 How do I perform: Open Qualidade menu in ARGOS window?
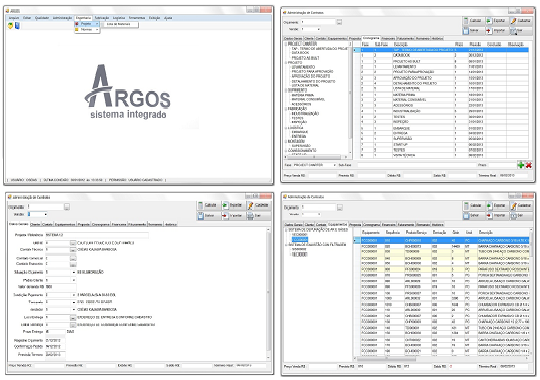(x=42, y=18)
